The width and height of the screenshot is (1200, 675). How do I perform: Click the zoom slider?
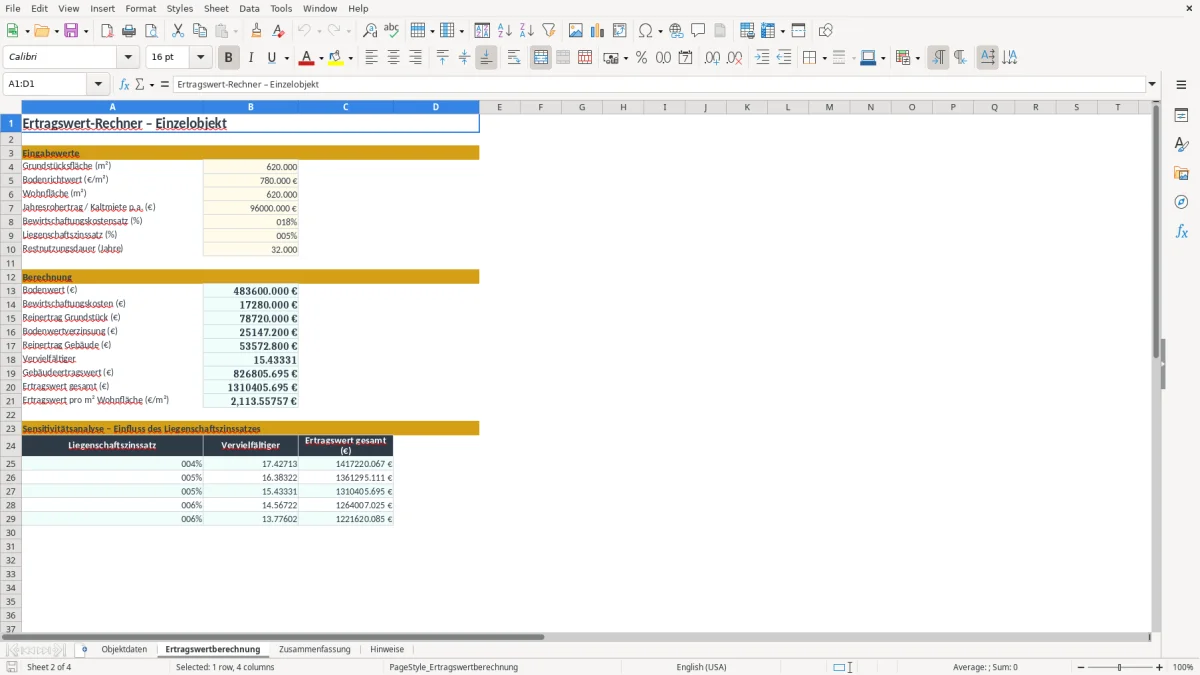(x=1119, y=667)
